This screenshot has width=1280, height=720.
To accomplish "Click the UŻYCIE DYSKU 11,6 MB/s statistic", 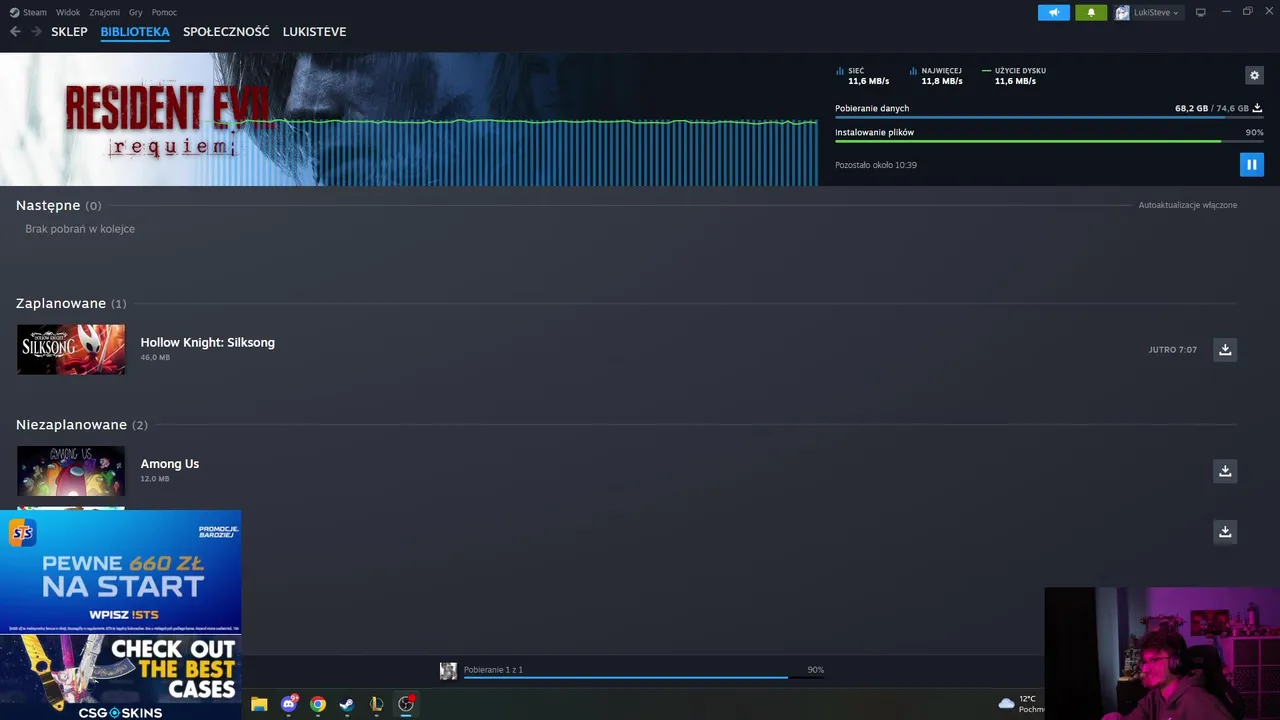I will [1014, 76].
